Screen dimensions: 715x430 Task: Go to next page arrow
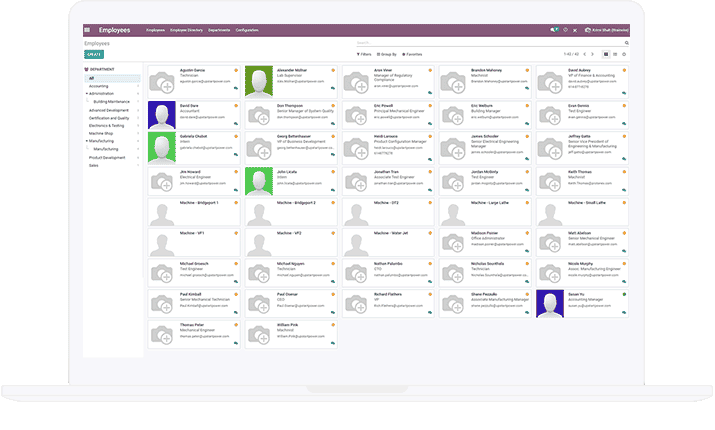593,54
